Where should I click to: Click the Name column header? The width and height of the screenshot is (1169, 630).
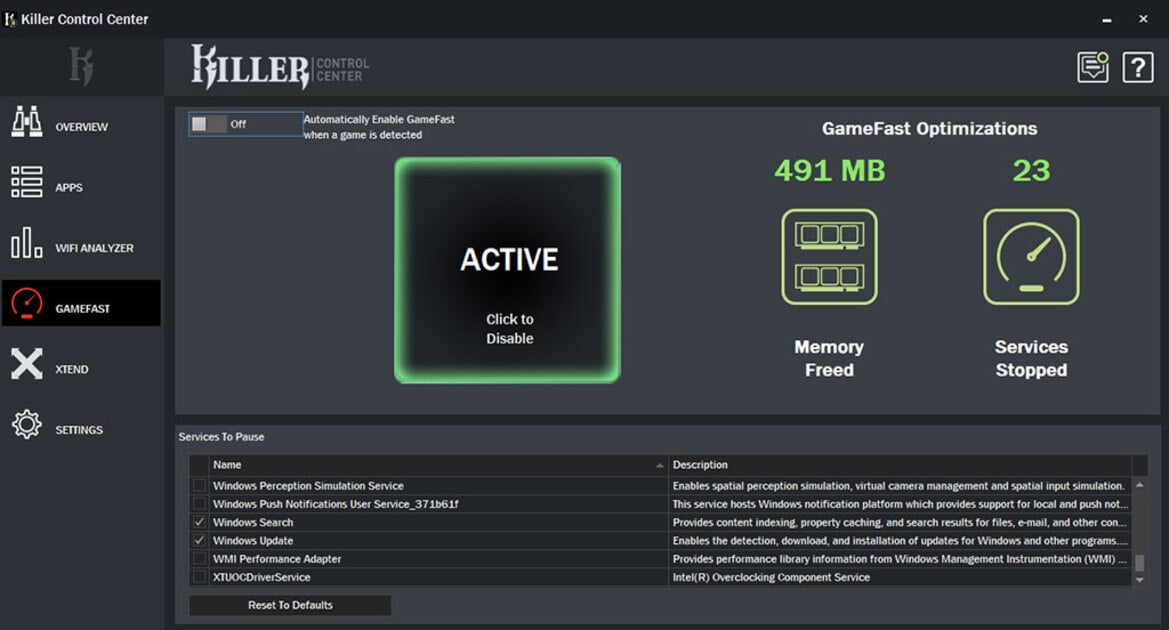coord(438,464)
